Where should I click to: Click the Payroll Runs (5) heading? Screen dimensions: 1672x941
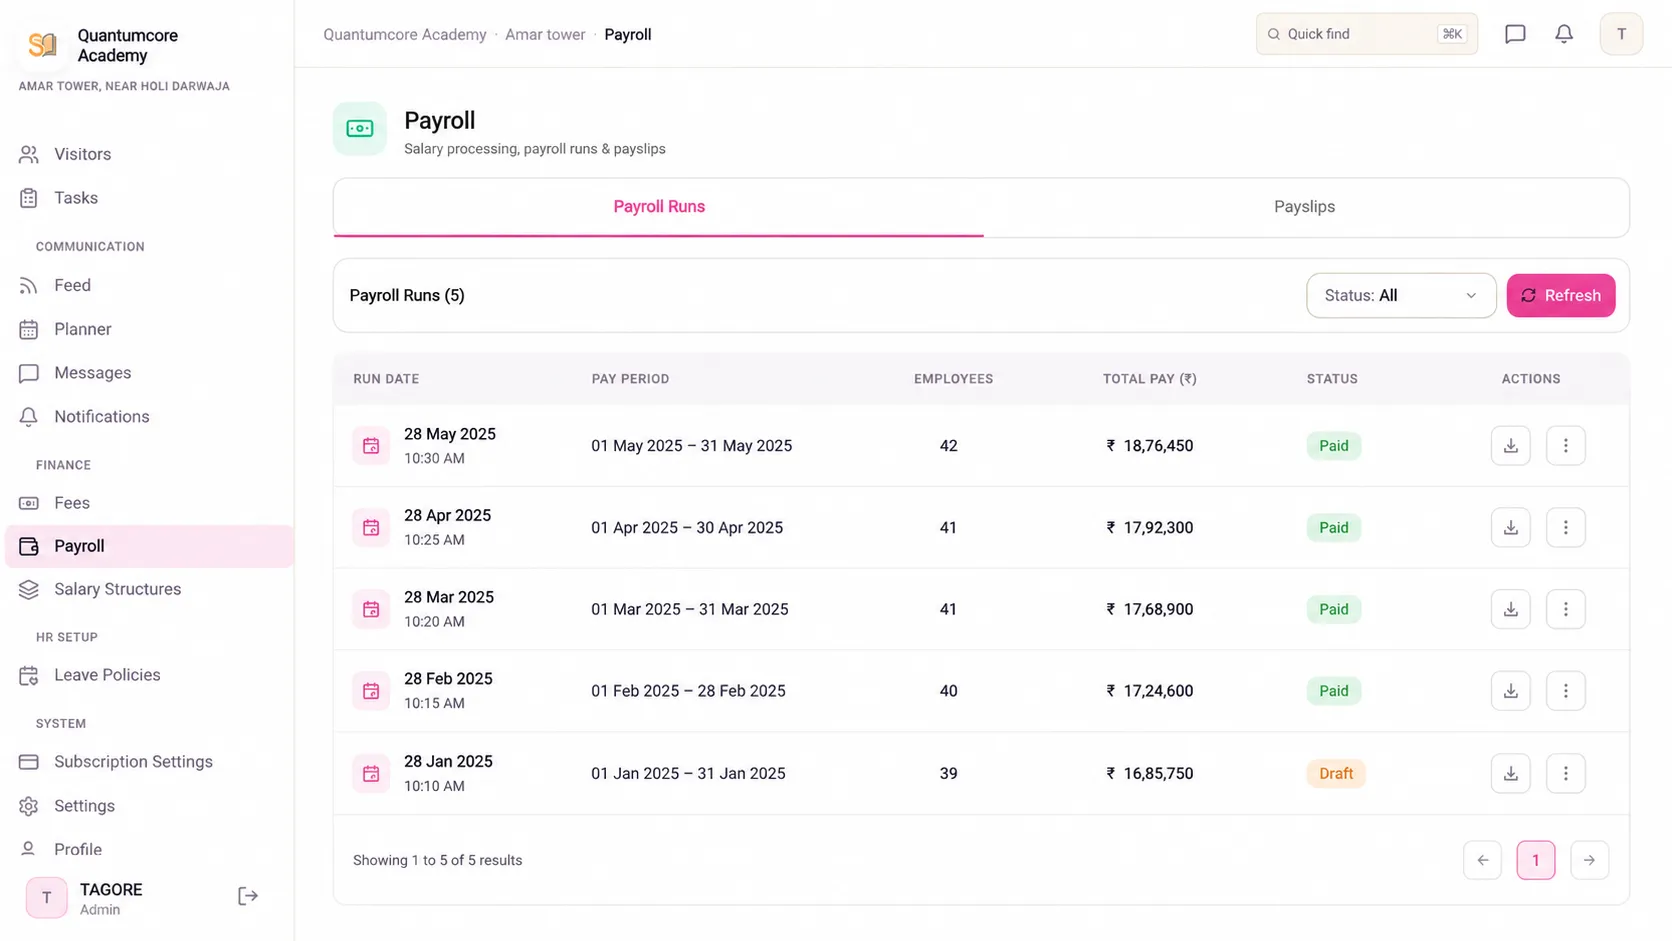(407, 296)
